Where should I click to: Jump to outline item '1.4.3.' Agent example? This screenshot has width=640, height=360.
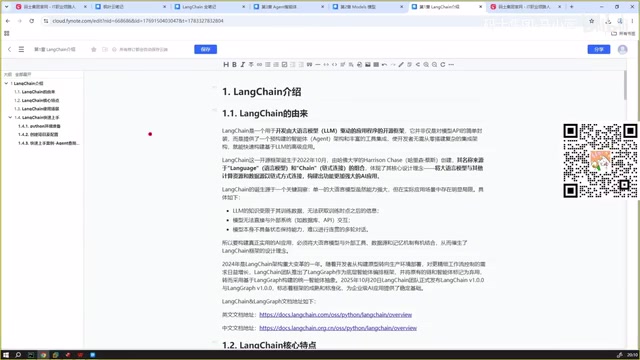tap(49, 143)
